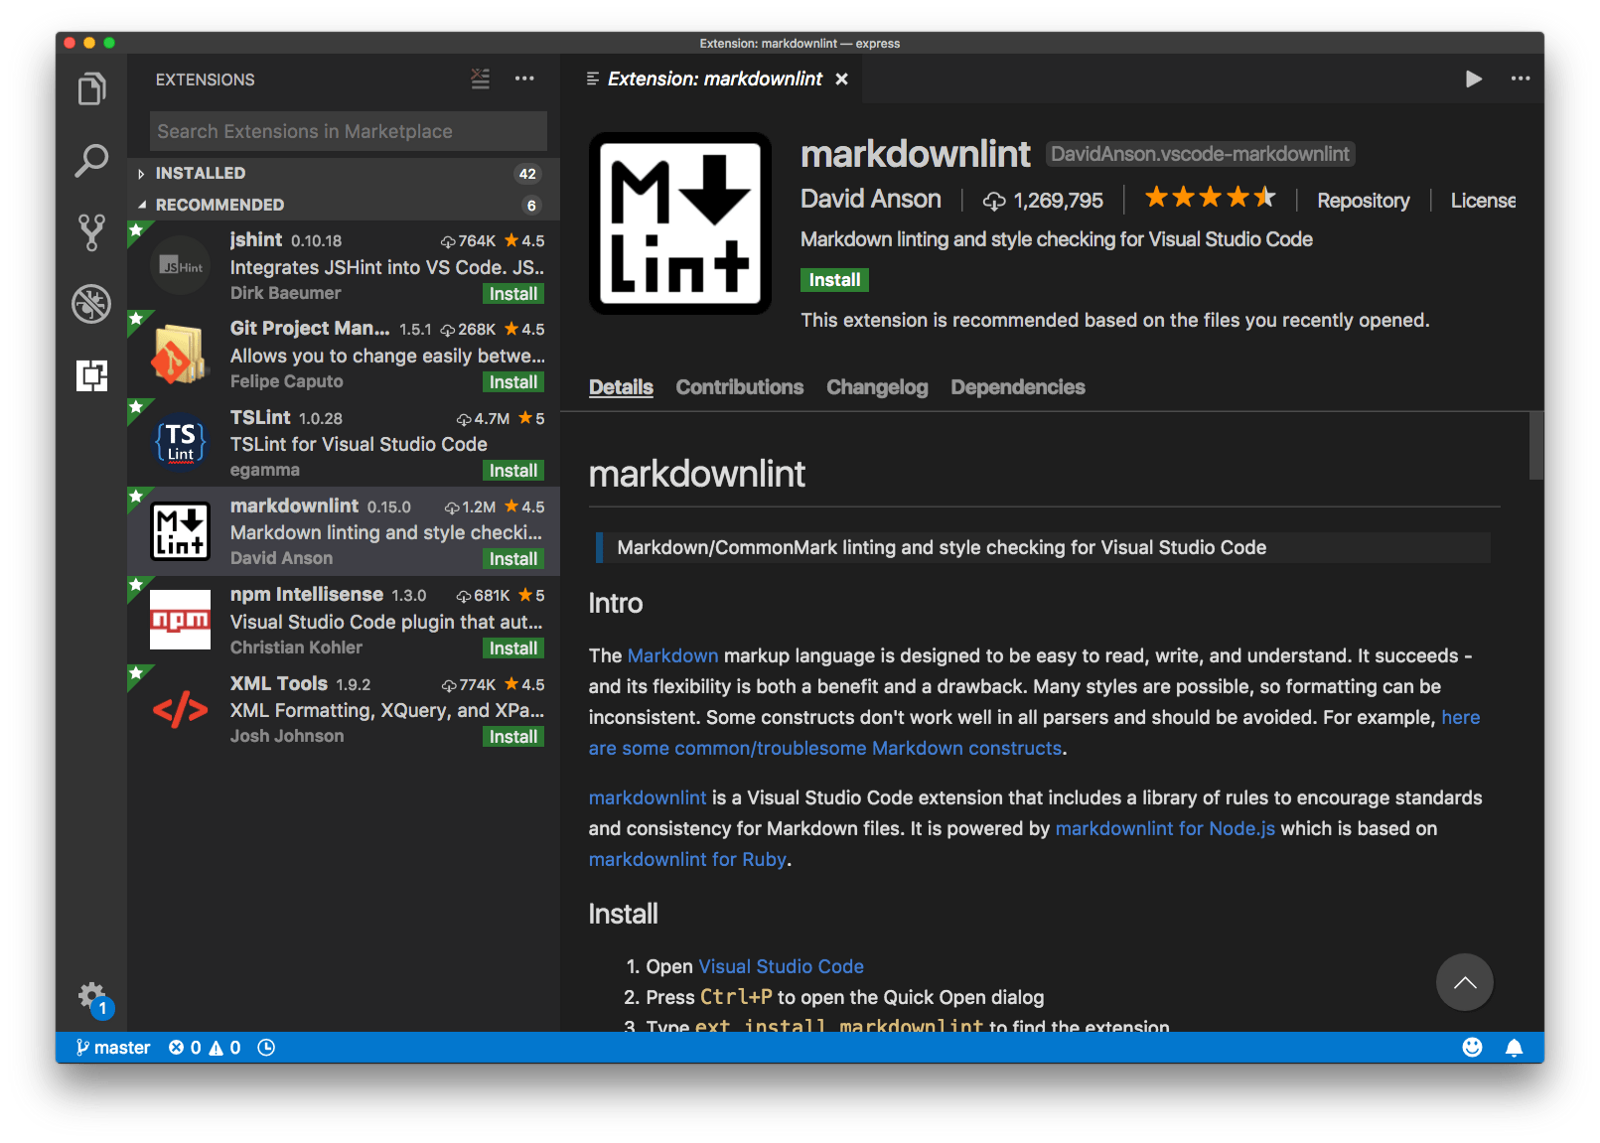Click the notifications bell in status bar

coord(1514,1047)
